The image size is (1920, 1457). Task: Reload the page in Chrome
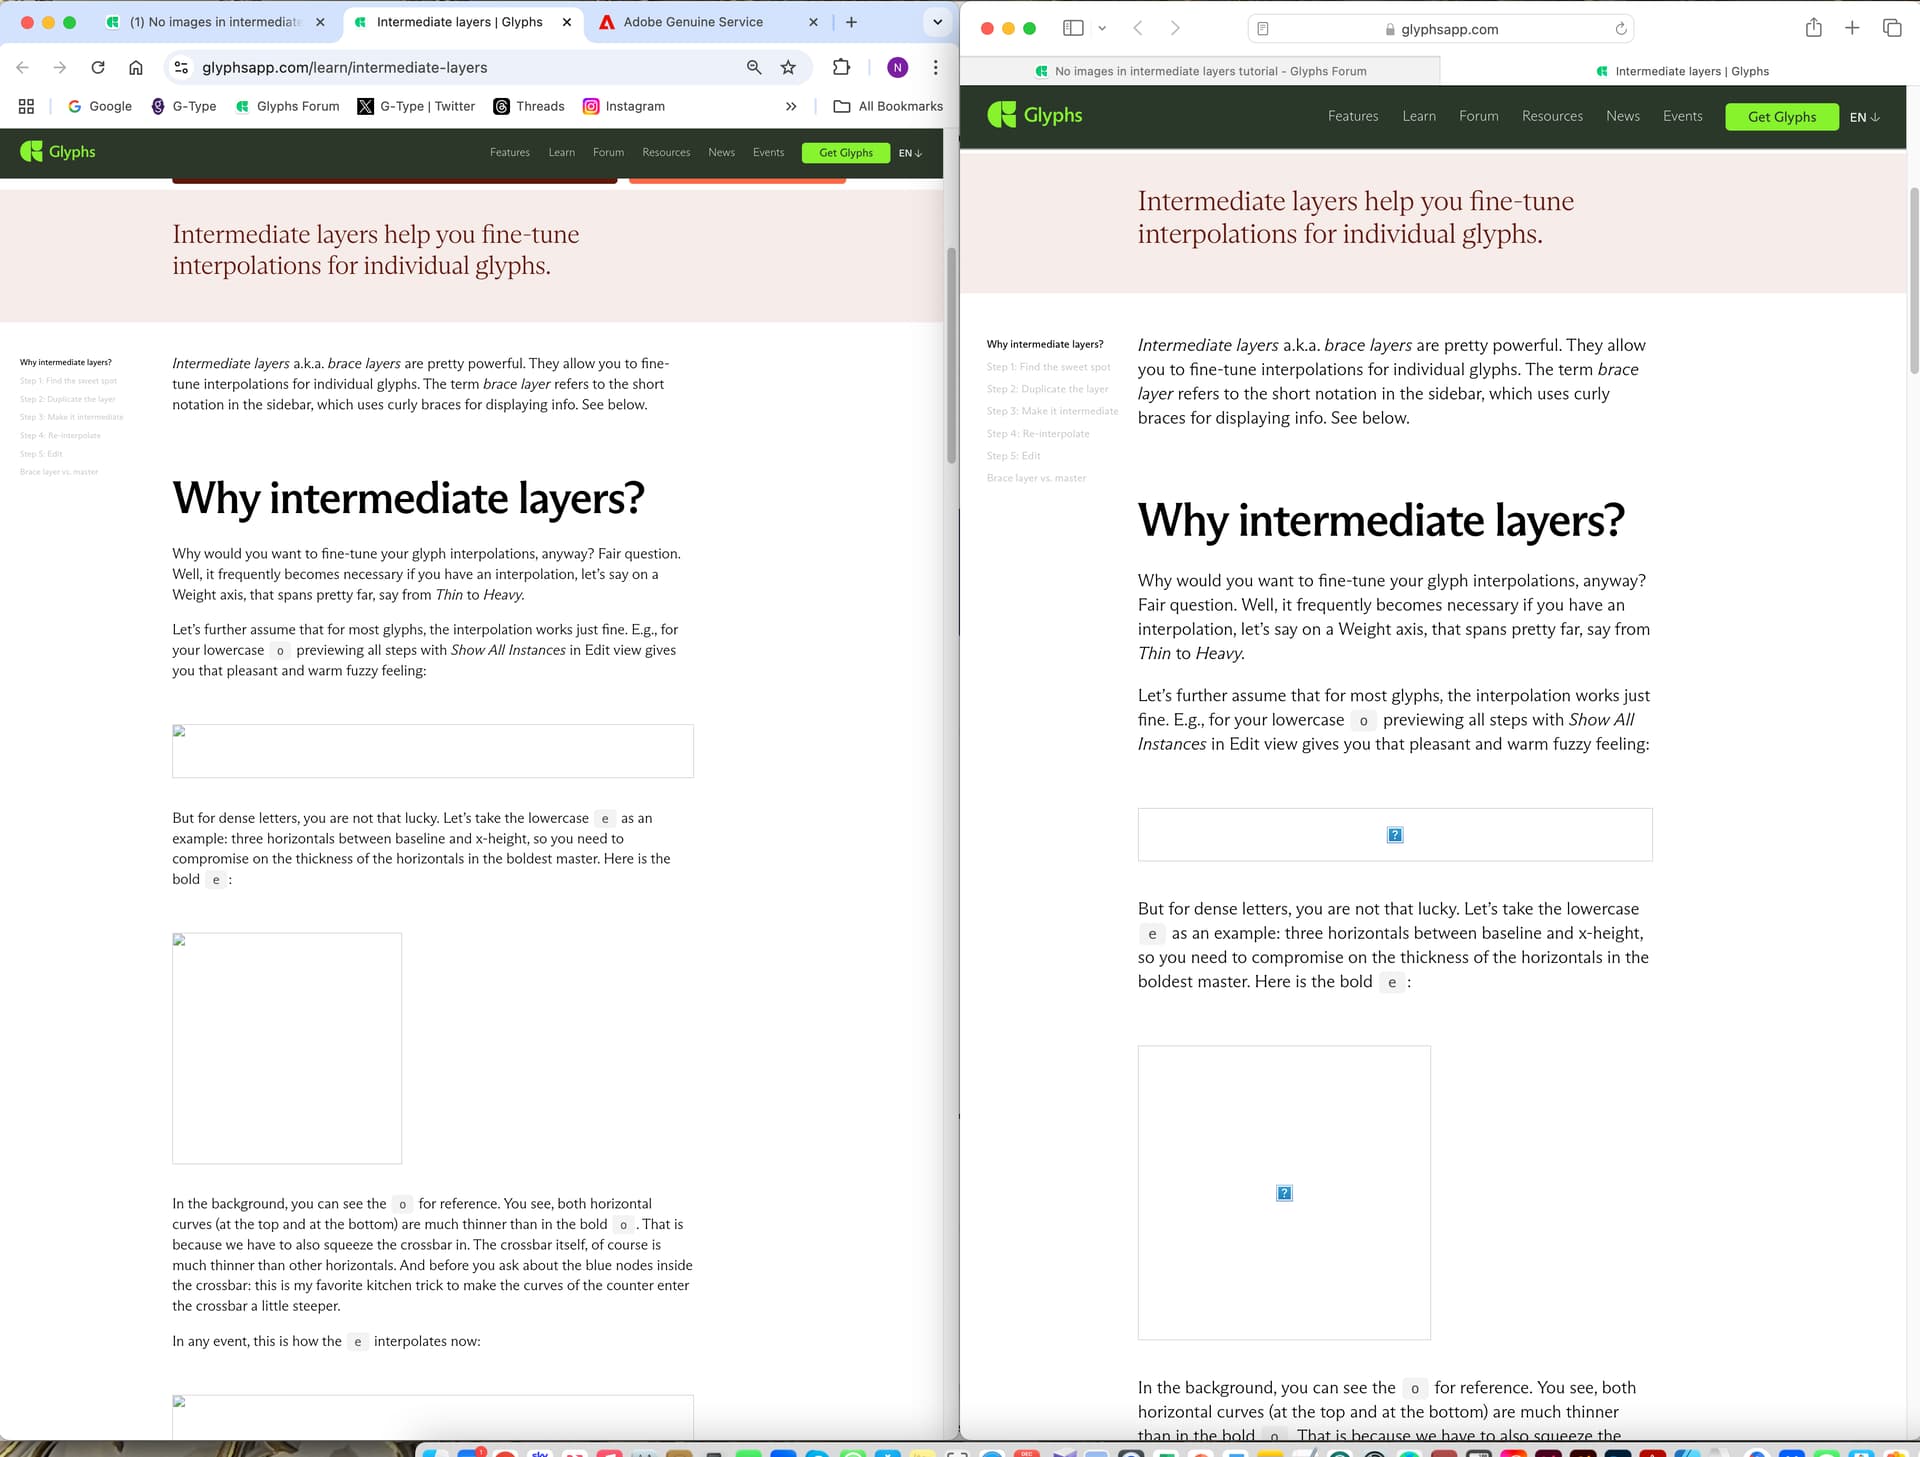[x=98, y=67]
